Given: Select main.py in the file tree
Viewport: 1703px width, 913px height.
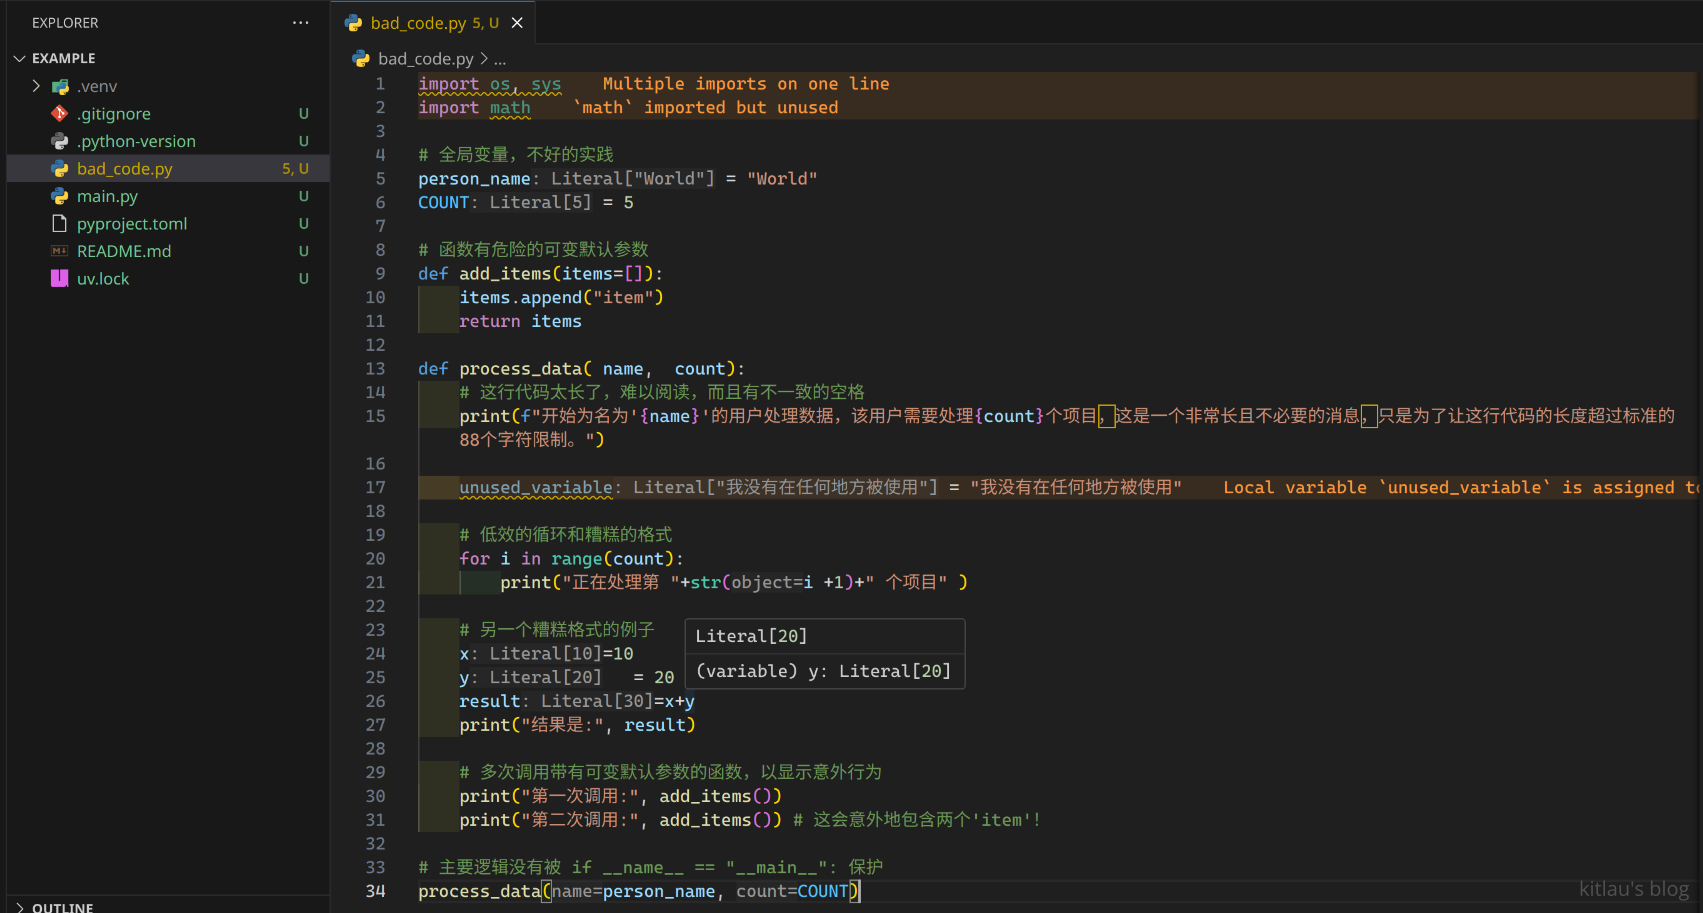Looking at the screenshot, I should coord(107,196).
